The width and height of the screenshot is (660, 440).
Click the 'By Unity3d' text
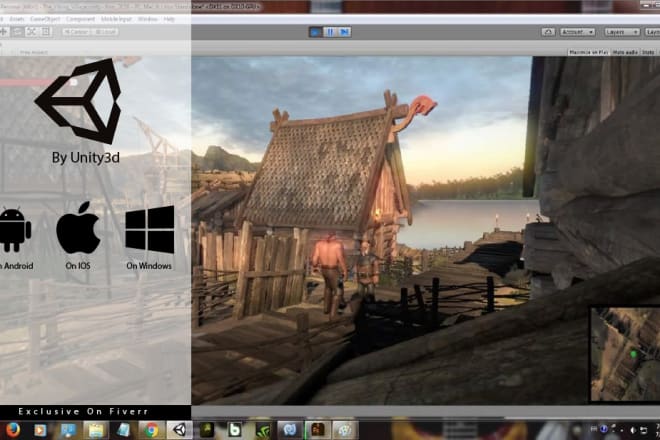(x=86, y=158)
